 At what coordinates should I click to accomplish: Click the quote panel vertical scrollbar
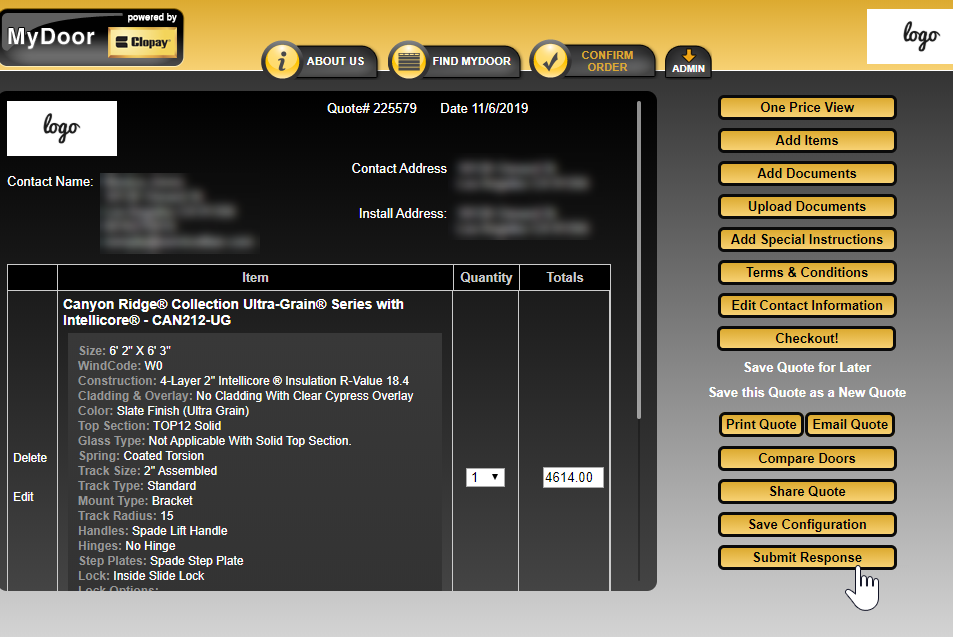[639, 260]
